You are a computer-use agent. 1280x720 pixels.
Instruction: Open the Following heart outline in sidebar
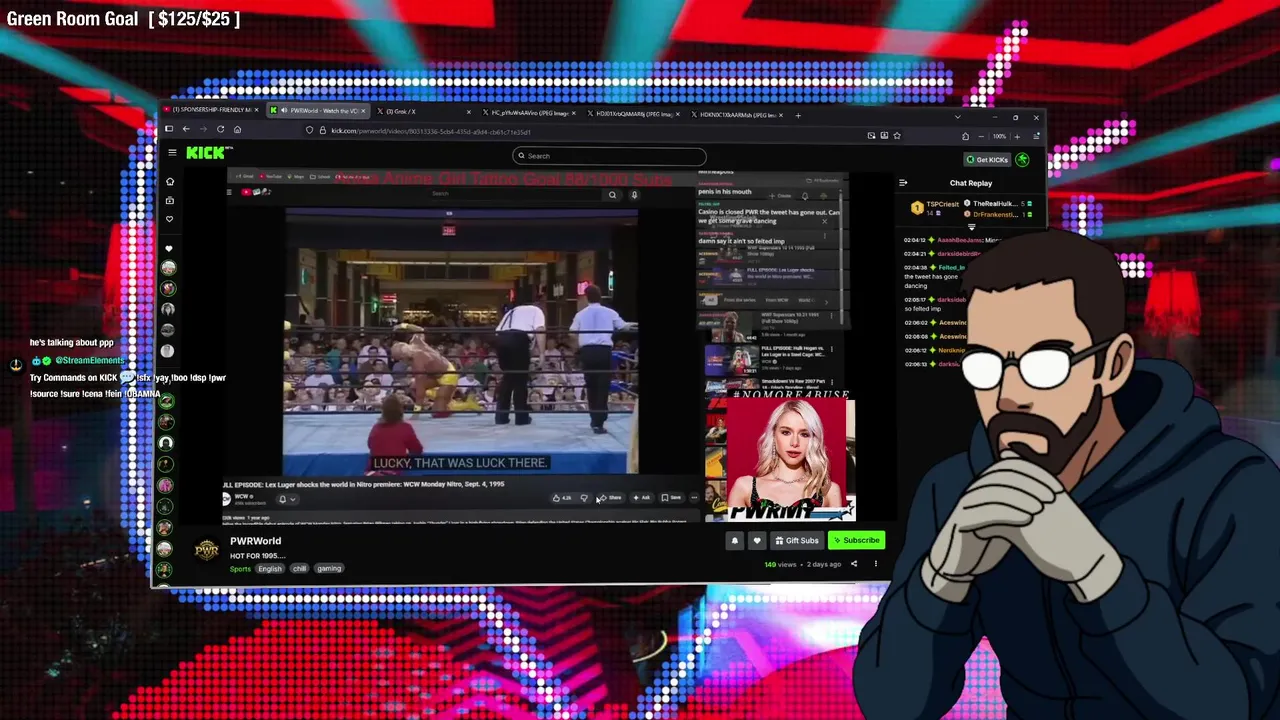coord(169,218)
